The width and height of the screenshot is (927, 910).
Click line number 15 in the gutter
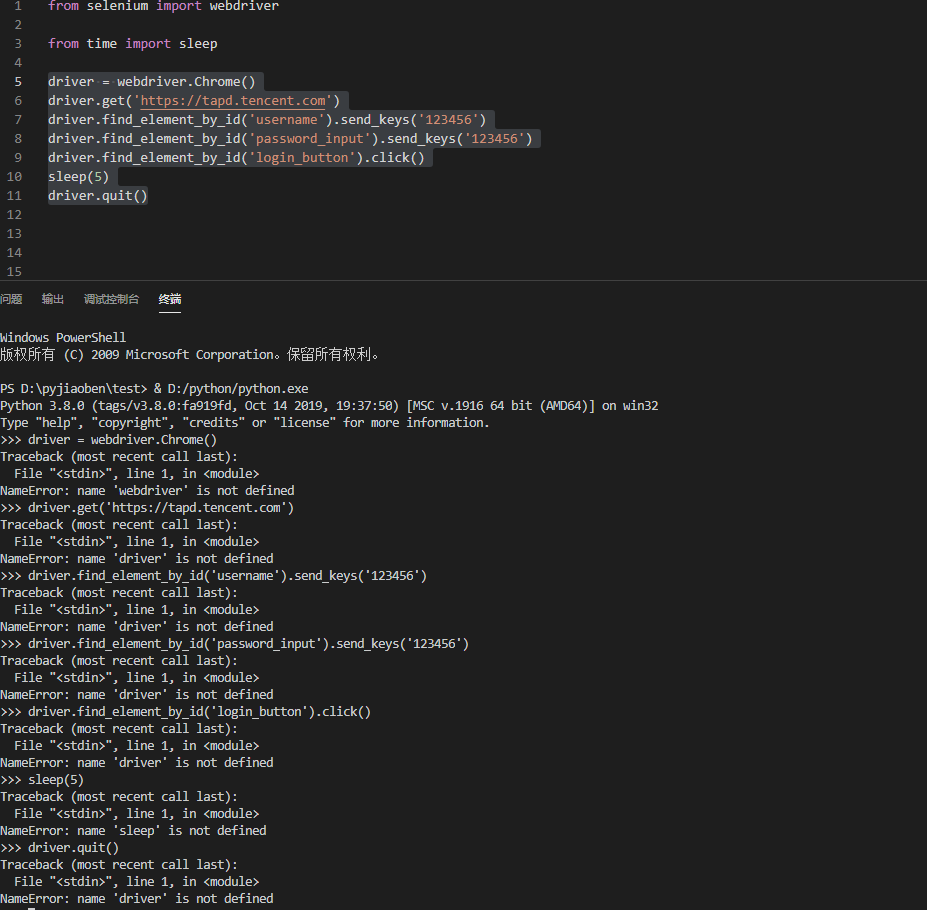[14, 271]
